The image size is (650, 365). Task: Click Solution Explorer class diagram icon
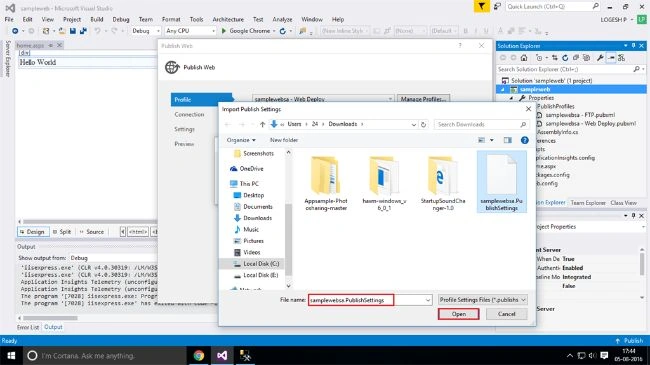tap(621, 58)
